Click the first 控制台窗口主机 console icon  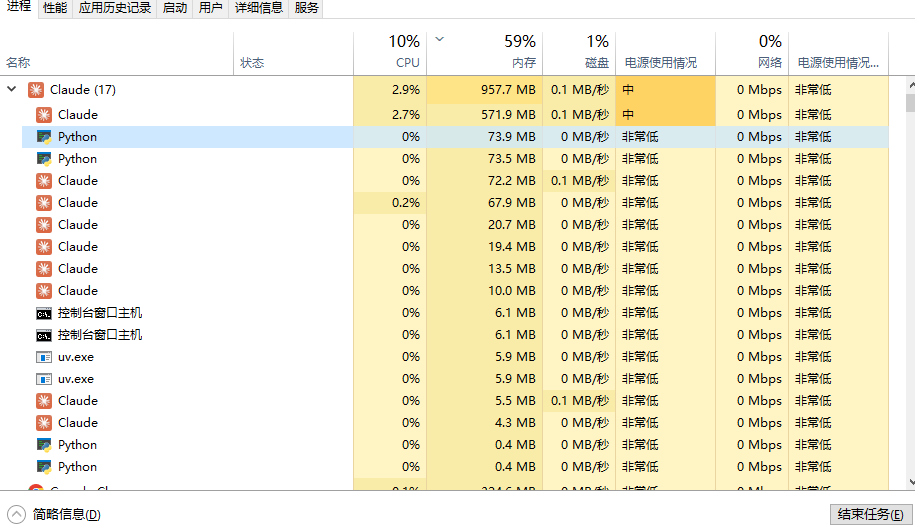[44, 312]
